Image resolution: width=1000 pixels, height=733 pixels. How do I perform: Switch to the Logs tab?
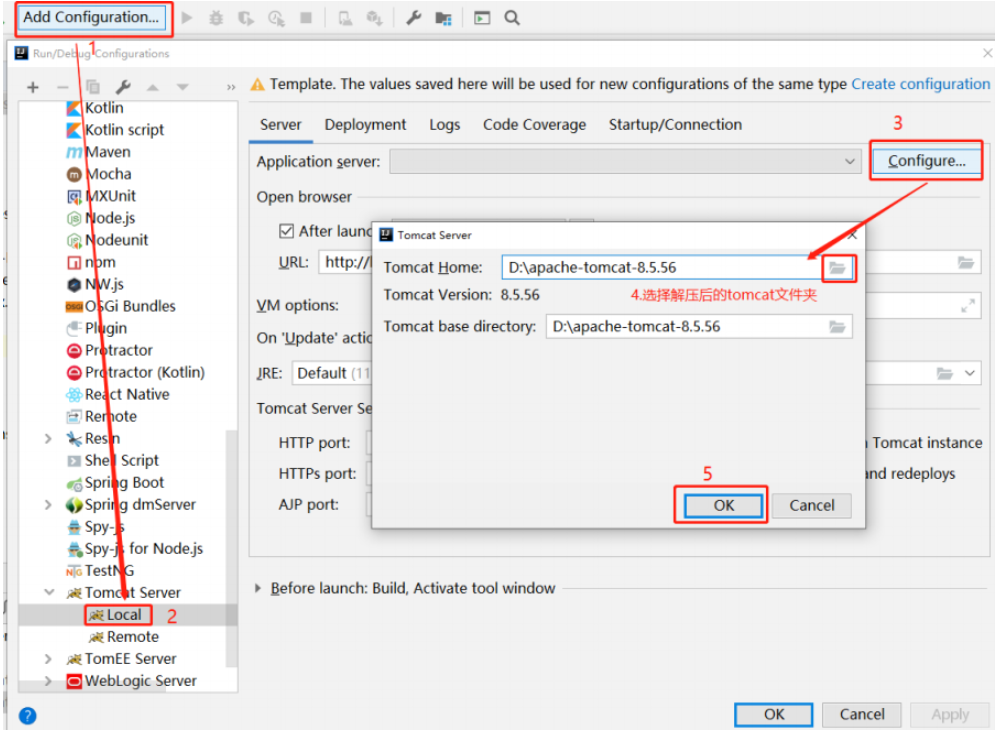coord(445,124)
